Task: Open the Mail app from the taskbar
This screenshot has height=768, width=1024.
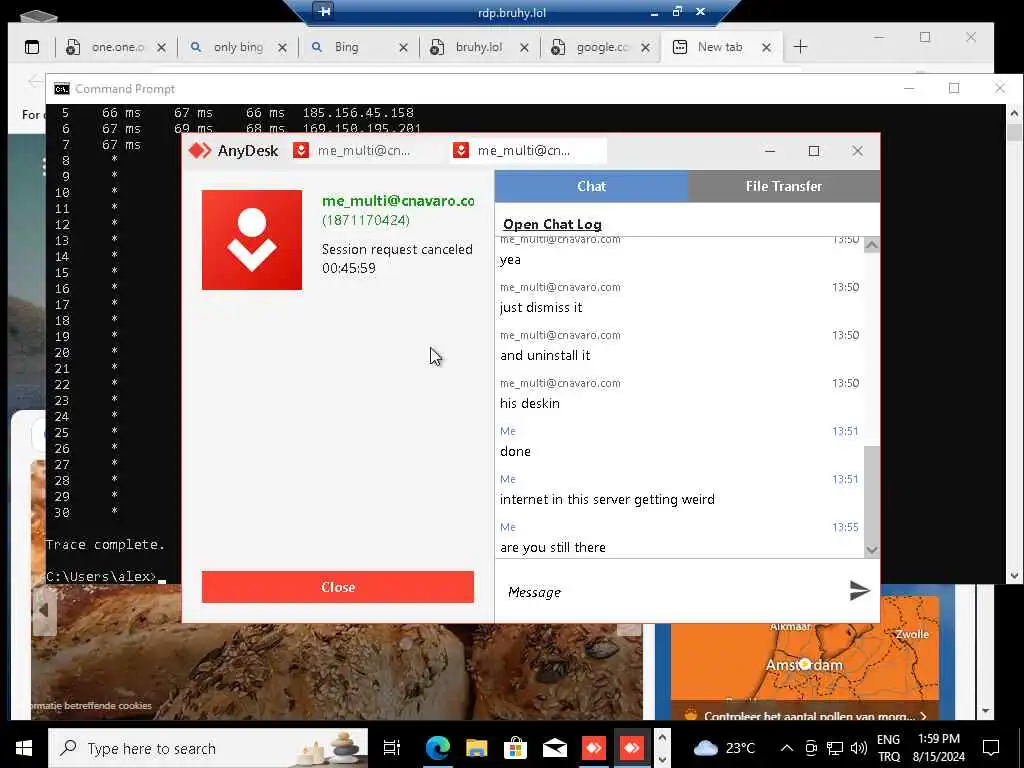Action: click(554, 748)
